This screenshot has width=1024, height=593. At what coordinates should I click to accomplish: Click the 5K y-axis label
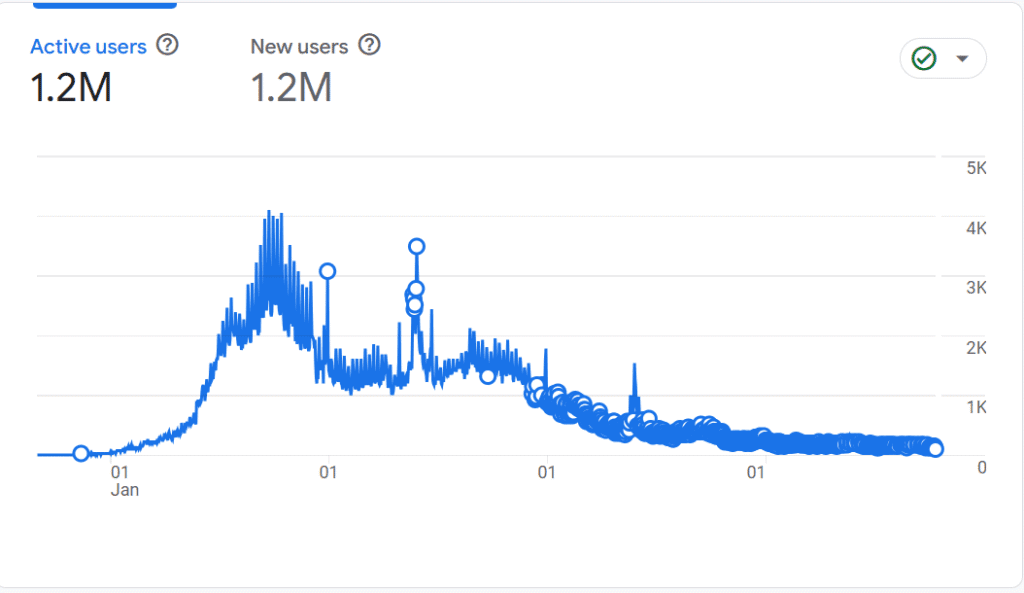tap(976, 168)
